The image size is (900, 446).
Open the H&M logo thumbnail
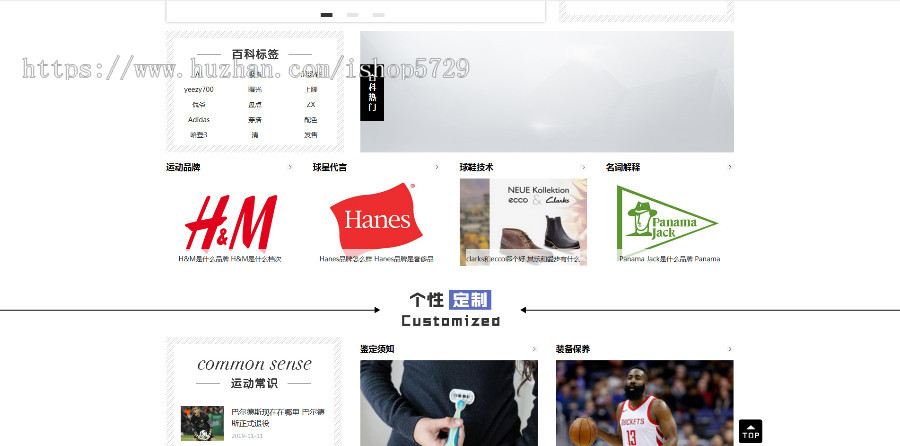(x=230, y=222)
